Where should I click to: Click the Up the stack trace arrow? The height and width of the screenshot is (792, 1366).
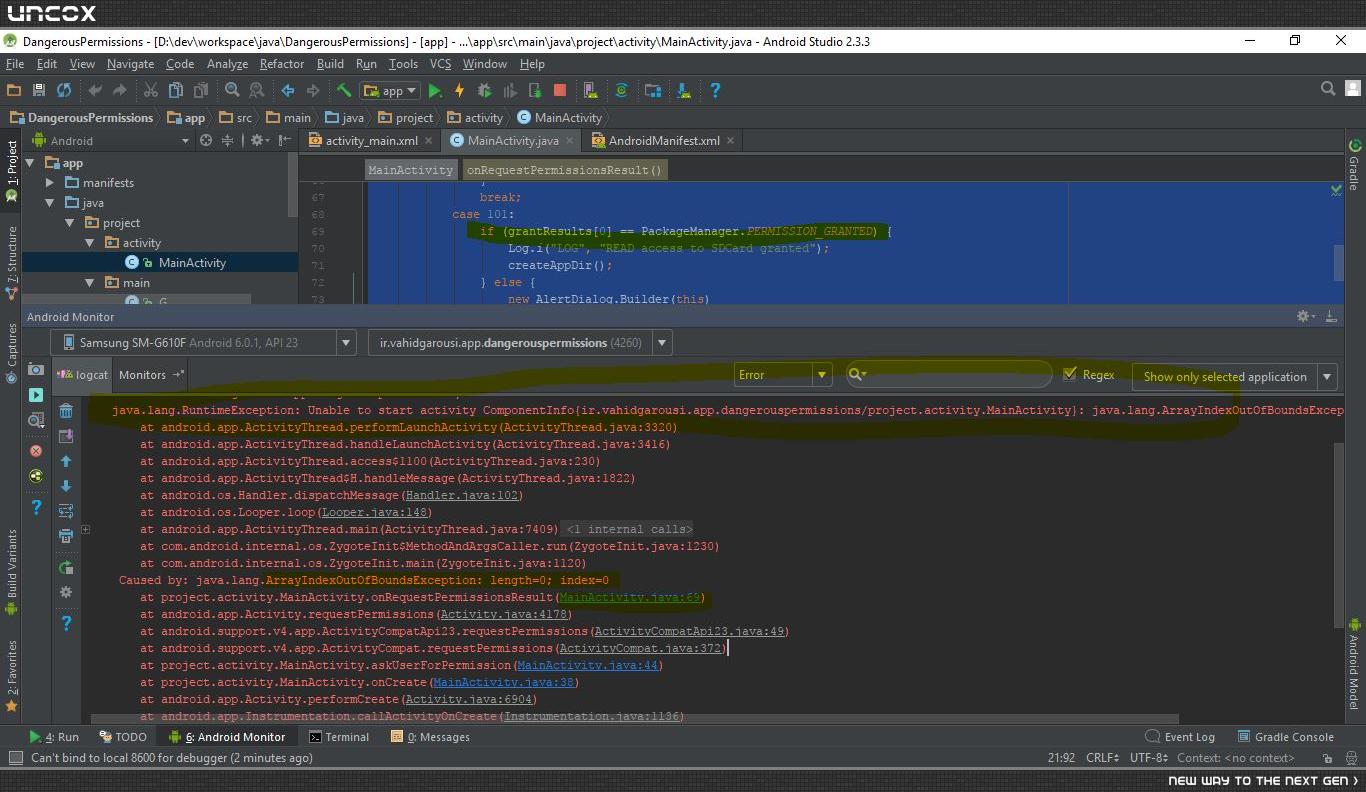coord(66,461)
